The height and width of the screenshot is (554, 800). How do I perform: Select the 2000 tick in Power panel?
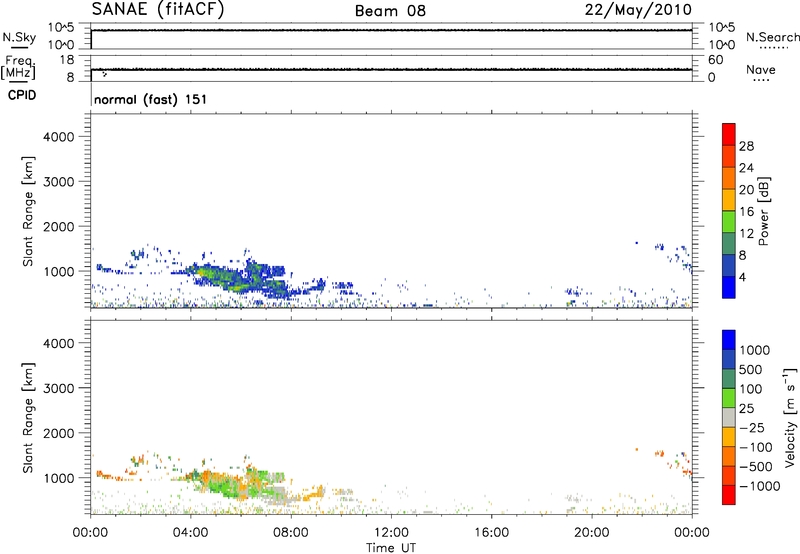58,226
